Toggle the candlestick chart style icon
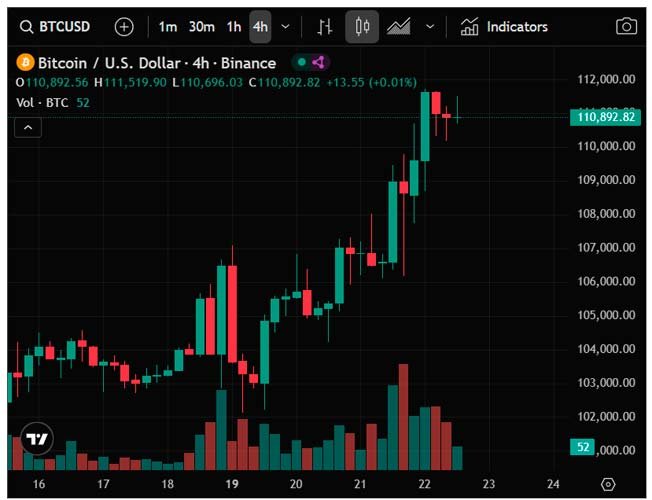Screen dimensions: 652x500 click(362, 27)
